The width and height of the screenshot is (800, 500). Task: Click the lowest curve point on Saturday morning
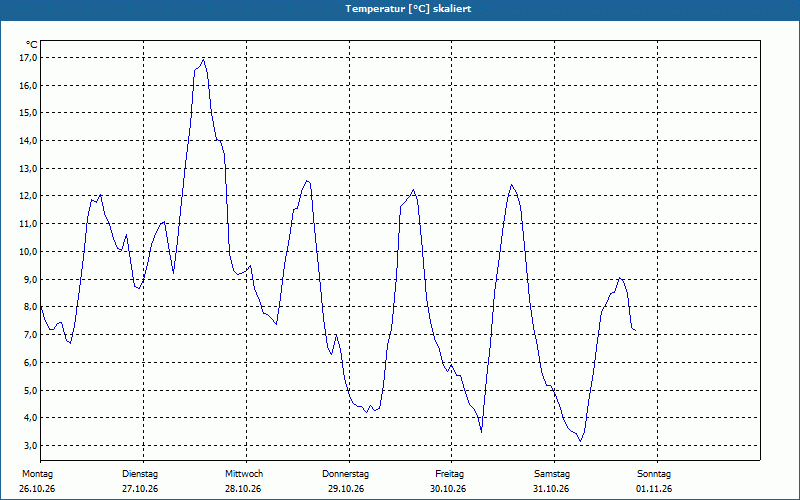point(581,441)
